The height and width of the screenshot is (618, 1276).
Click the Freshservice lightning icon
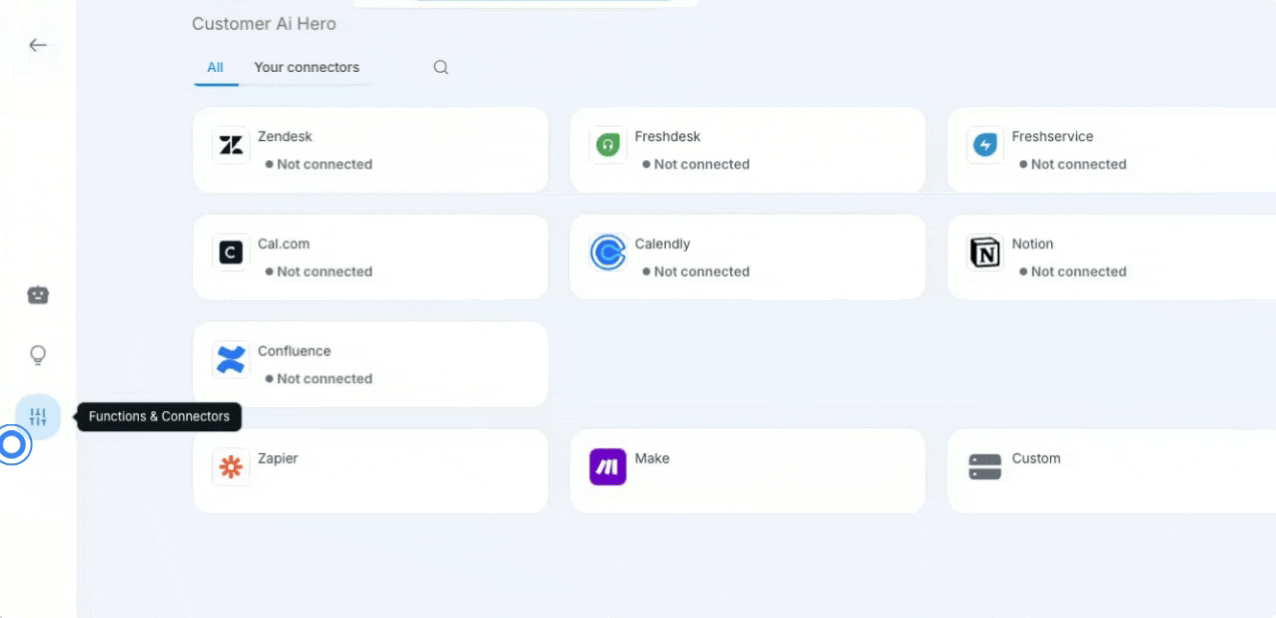[985, 146]
